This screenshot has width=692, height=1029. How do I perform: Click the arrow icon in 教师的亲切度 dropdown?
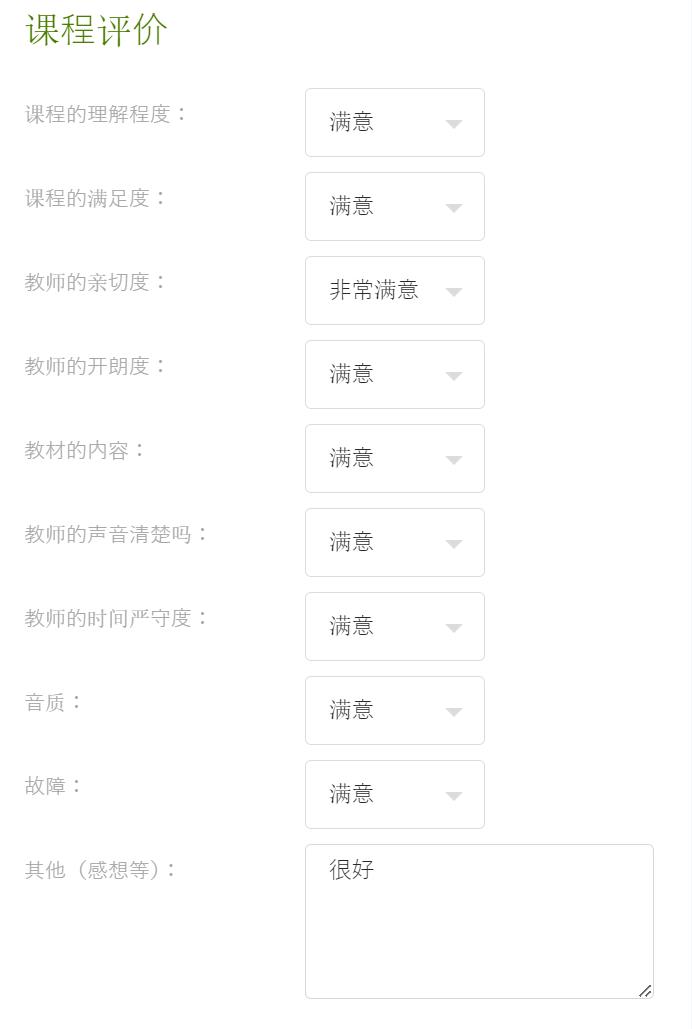pyautogui.click(x=454, y=292)
